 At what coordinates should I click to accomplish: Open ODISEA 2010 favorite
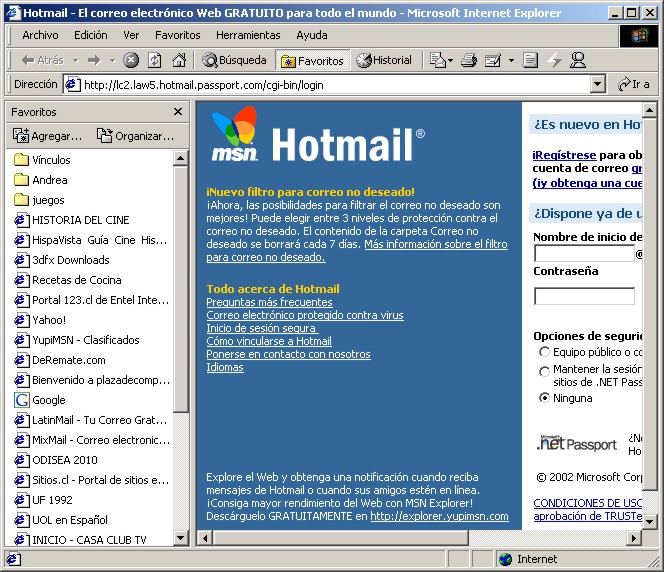pyautogui.click(x=55, y=460)
